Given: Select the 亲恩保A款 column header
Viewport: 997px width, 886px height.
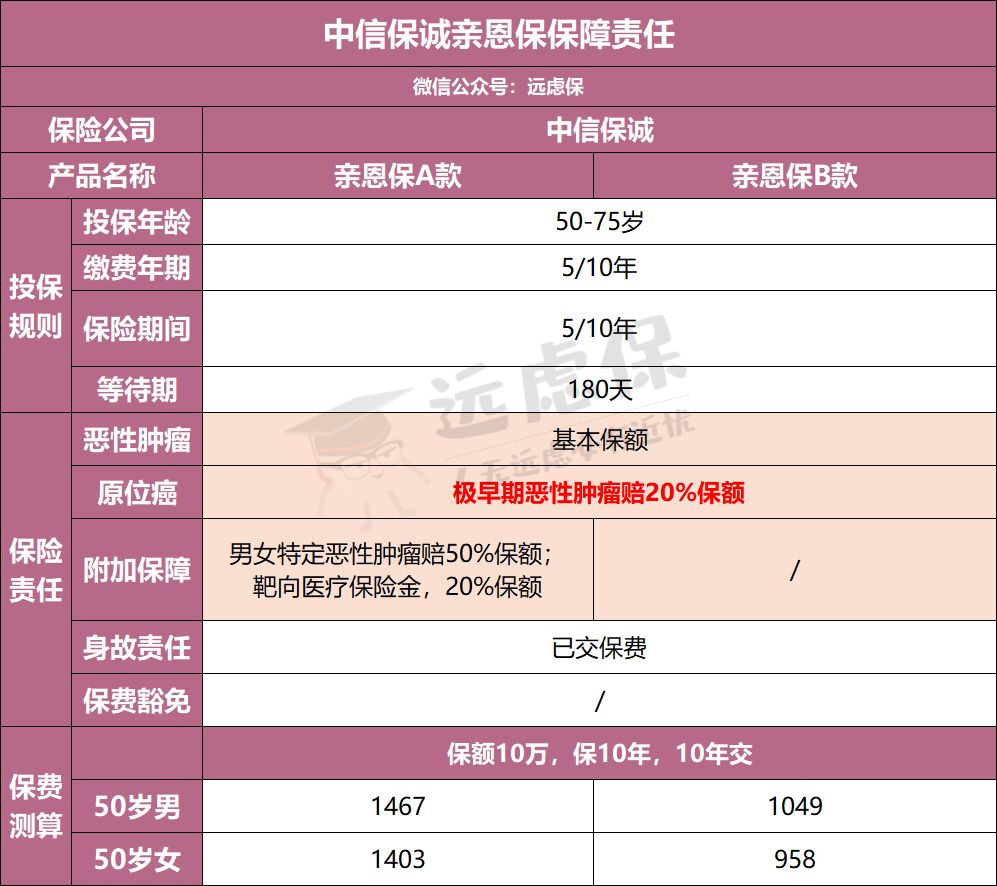Looking at the screenshot, I should 397,176.
